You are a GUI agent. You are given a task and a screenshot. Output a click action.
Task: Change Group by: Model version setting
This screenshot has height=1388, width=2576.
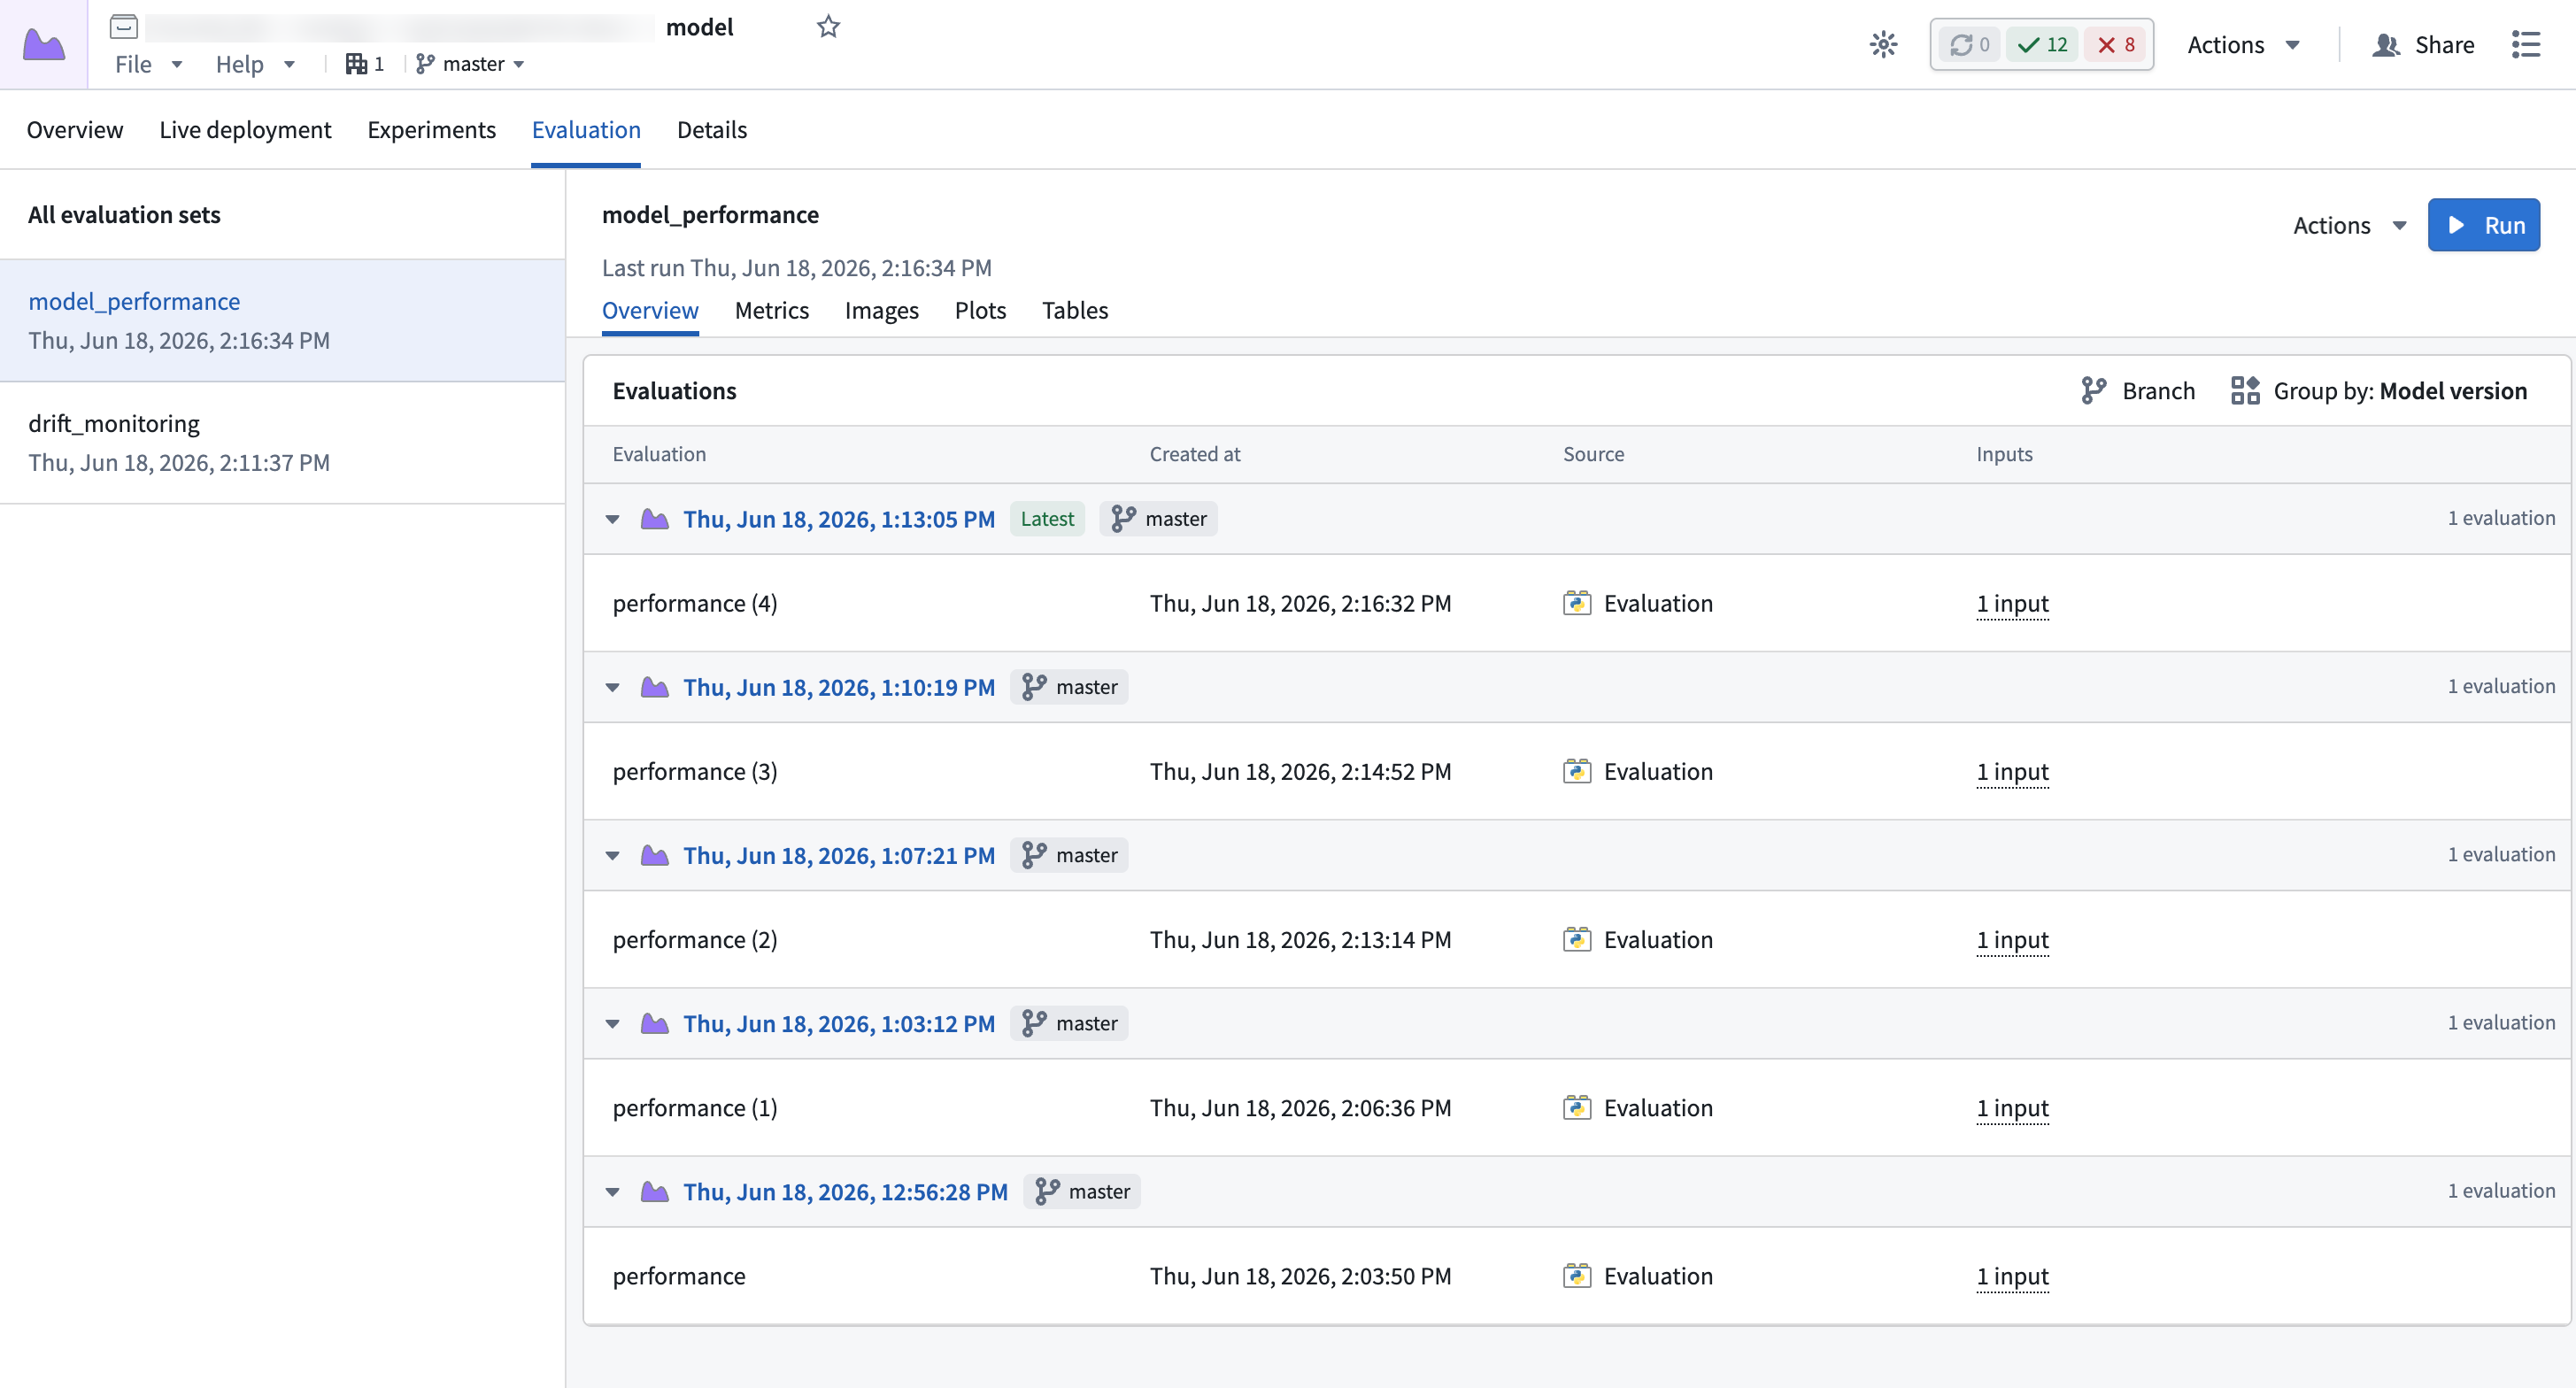pos(2379,390)
